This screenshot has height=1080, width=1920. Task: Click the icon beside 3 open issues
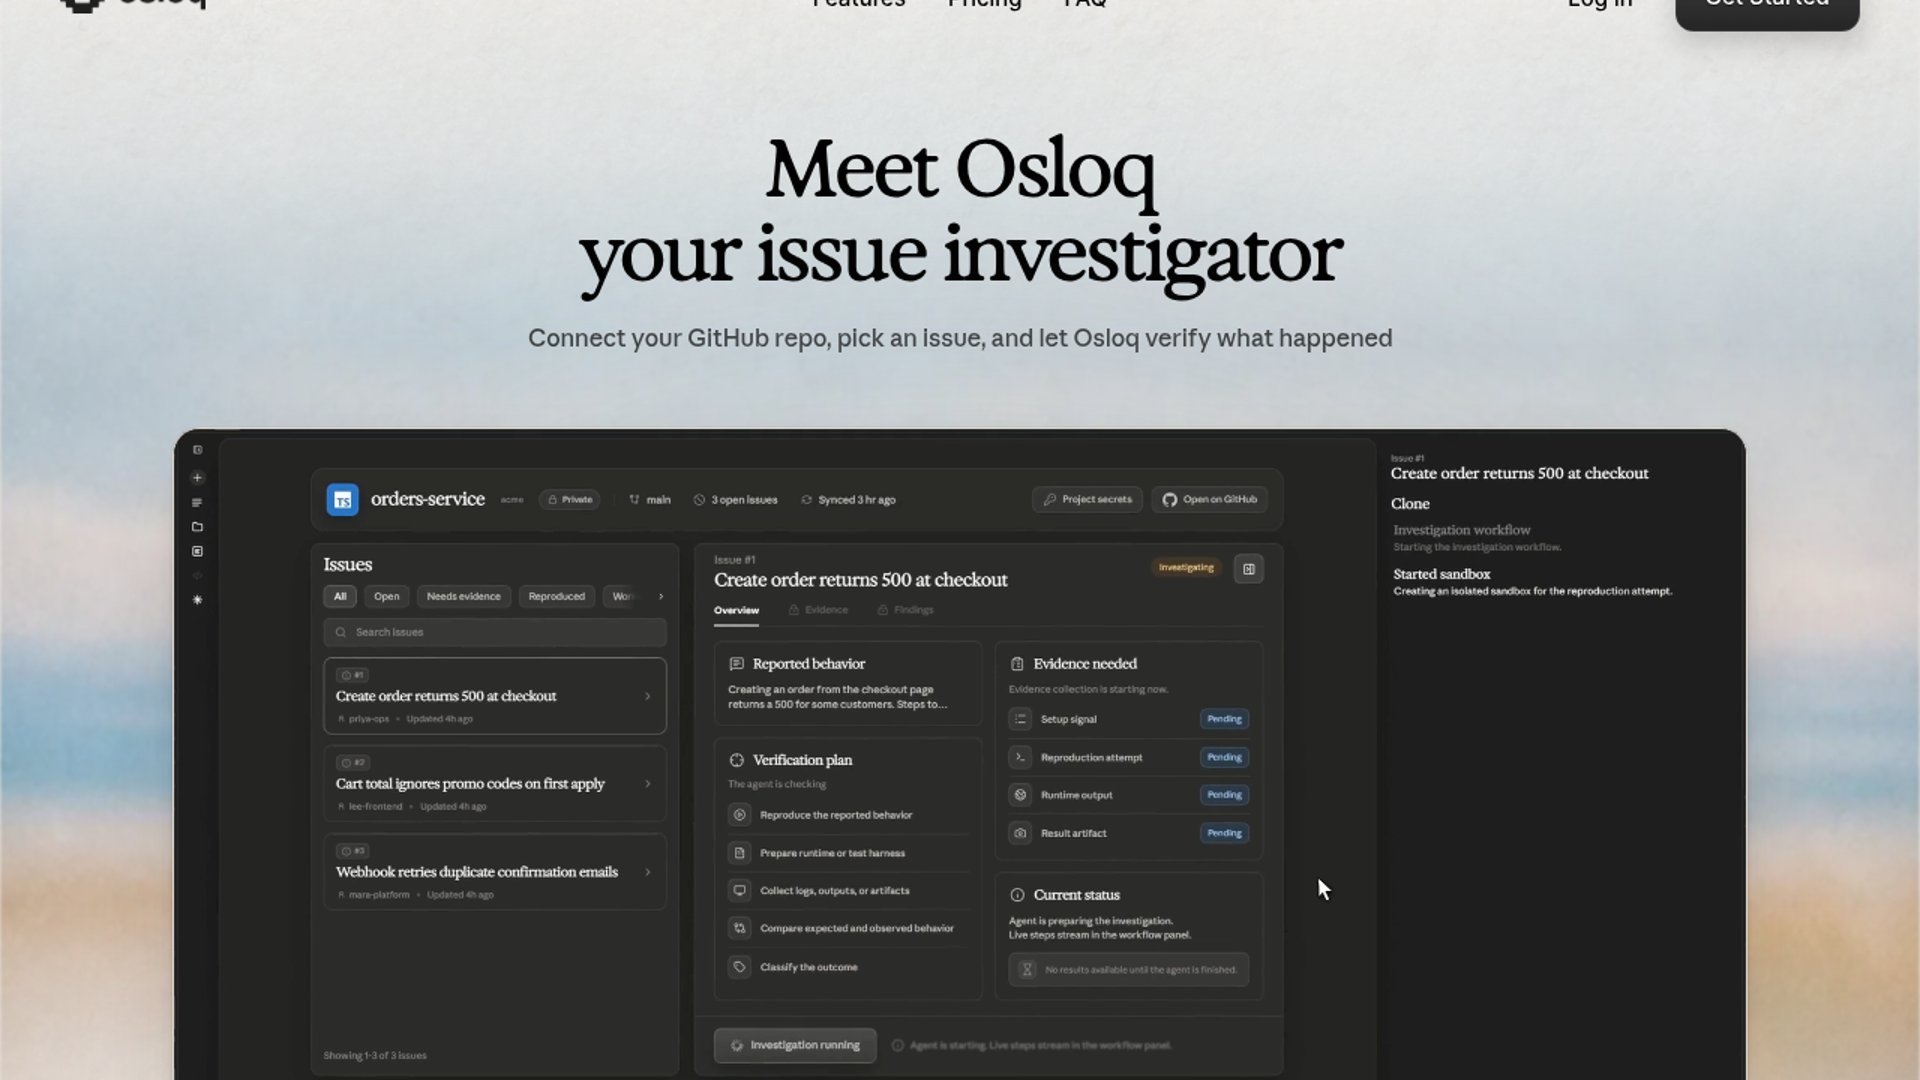[699, 499]
